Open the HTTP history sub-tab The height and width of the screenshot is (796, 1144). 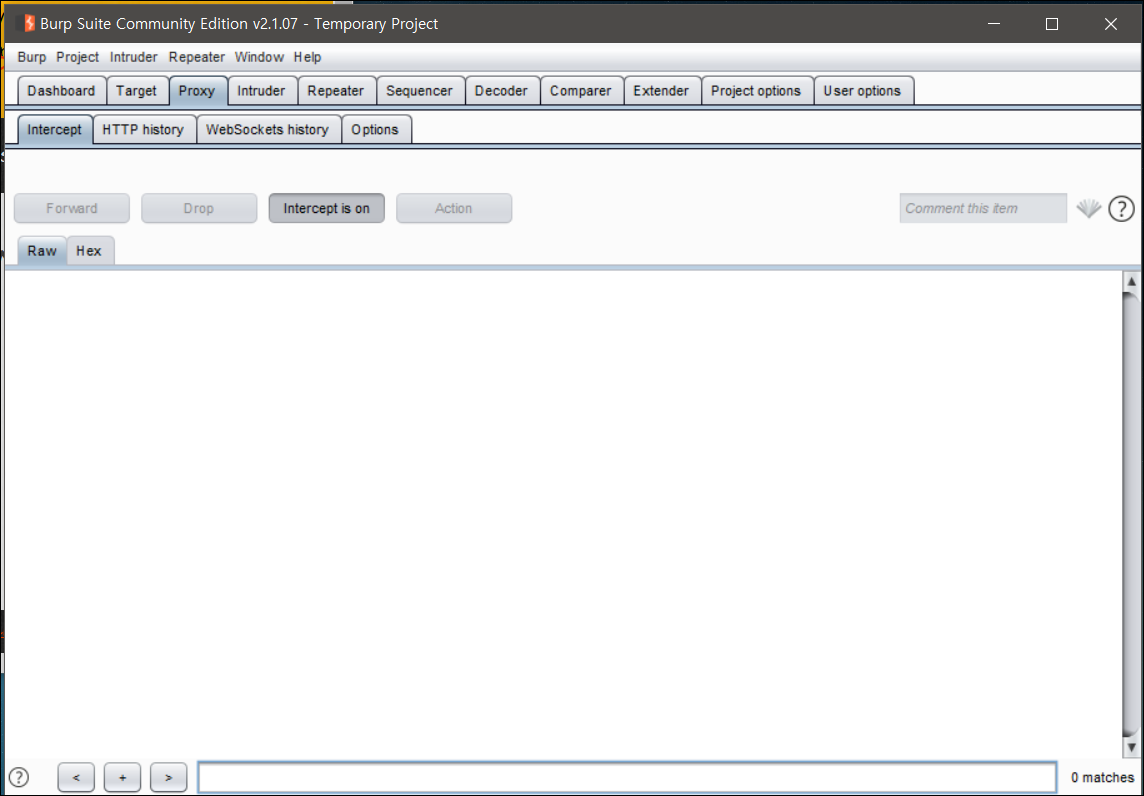click(143, 129)
